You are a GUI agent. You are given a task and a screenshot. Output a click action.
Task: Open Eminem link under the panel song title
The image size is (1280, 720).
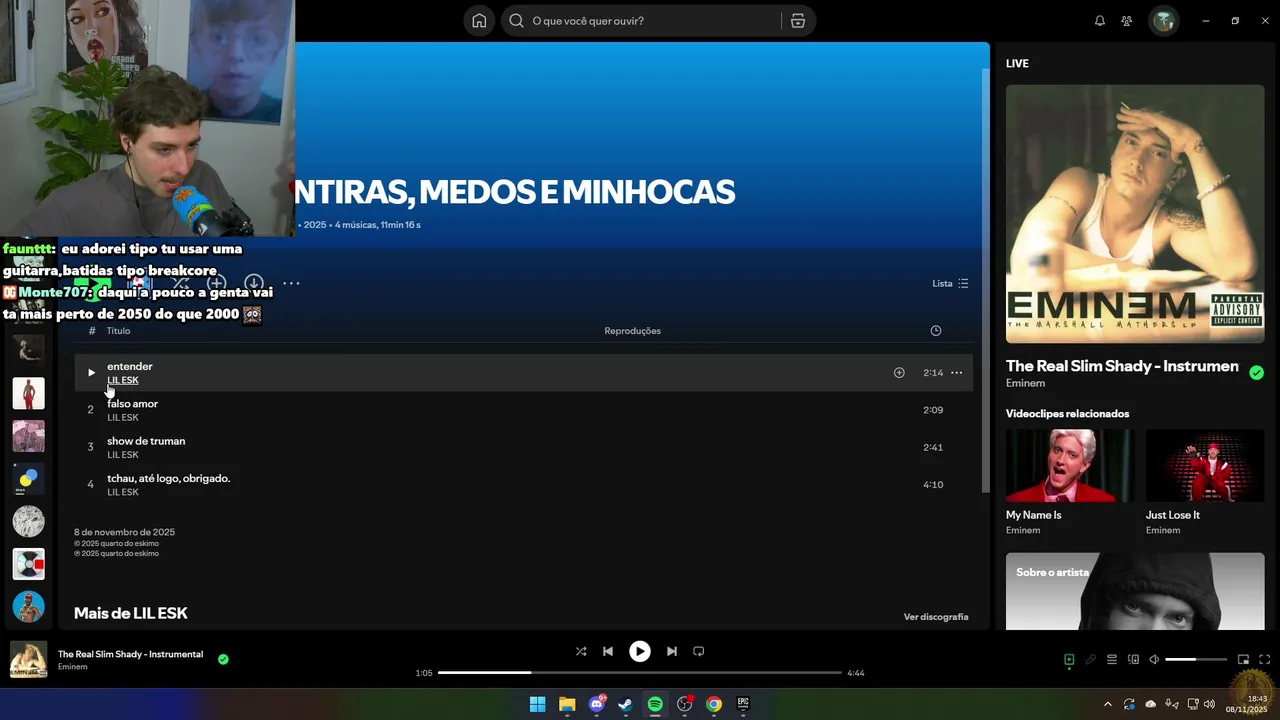coord(1025,383)
